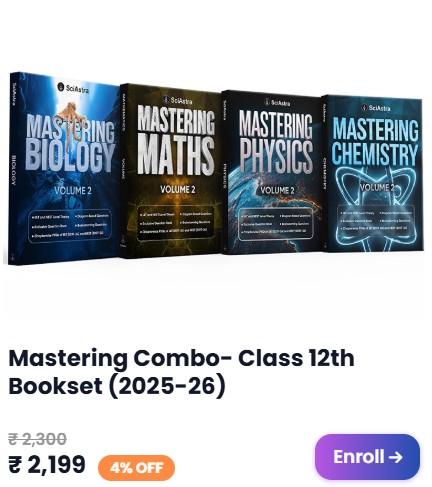
Task: Click the features box on Physics cover
Action: (x=276, y=224)
